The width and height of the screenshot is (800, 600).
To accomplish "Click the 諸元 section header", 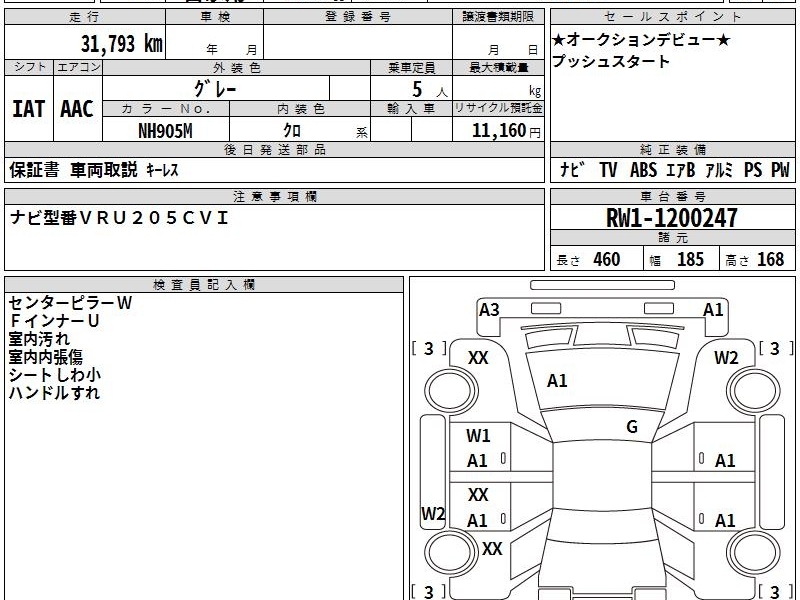I will (x=672, y=238).
